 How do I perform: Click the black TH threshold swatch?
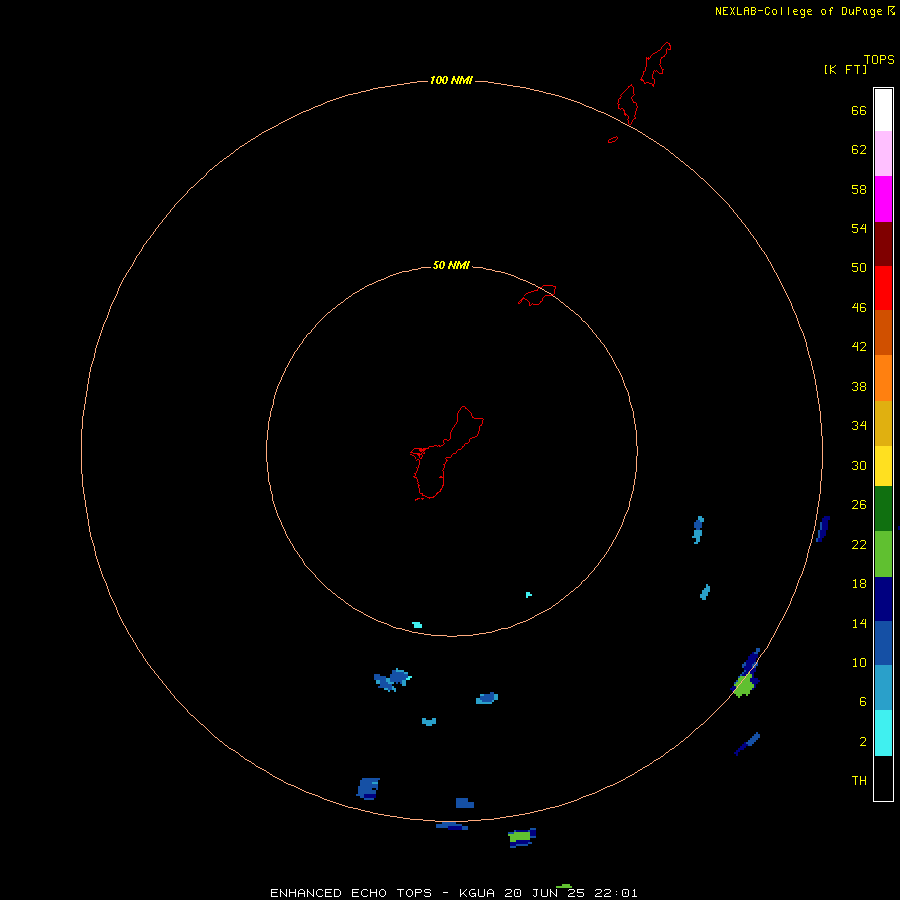pos(883,778)
